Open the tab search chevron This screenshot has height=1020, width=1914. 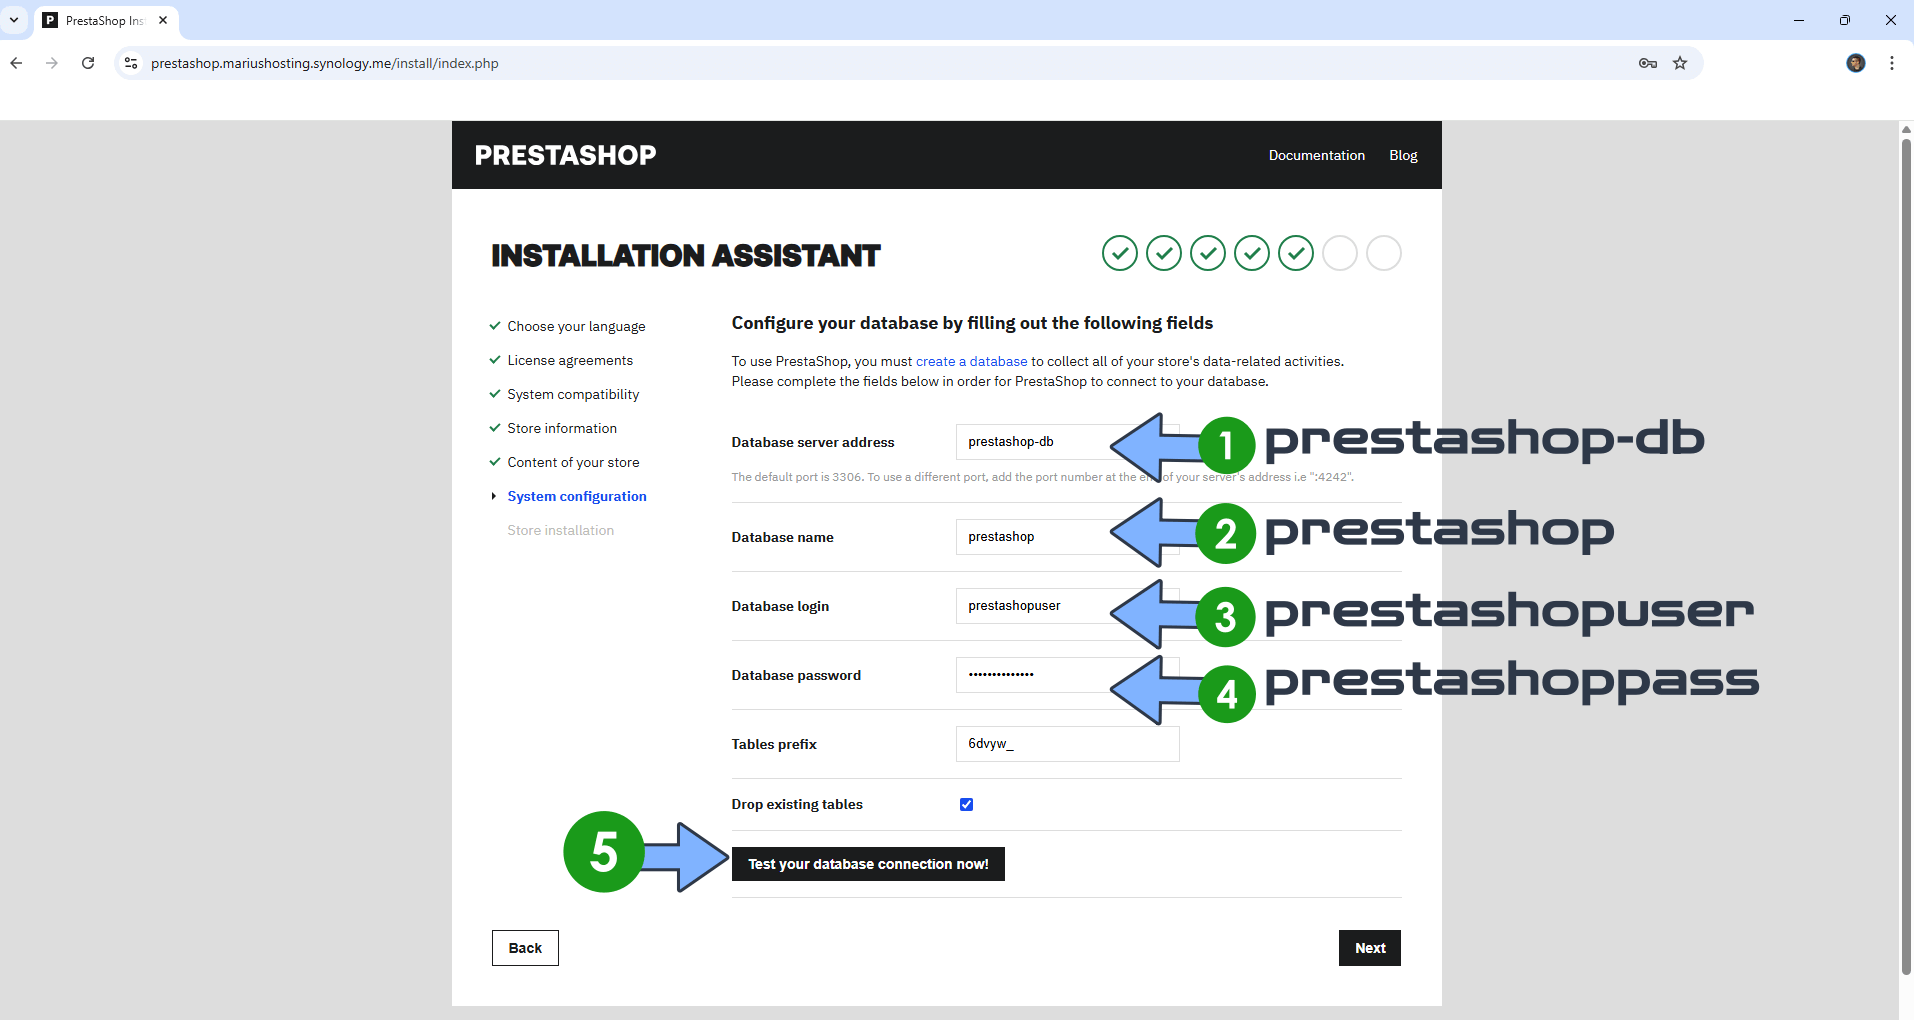pos(14,19)
